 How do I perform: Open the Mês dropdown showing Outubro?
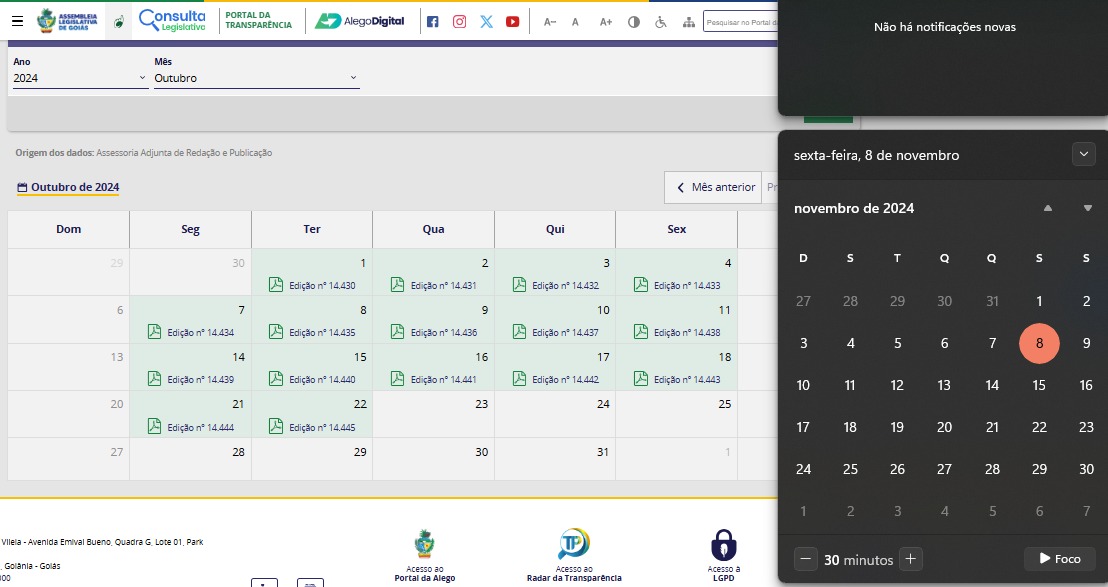[256, 78]
